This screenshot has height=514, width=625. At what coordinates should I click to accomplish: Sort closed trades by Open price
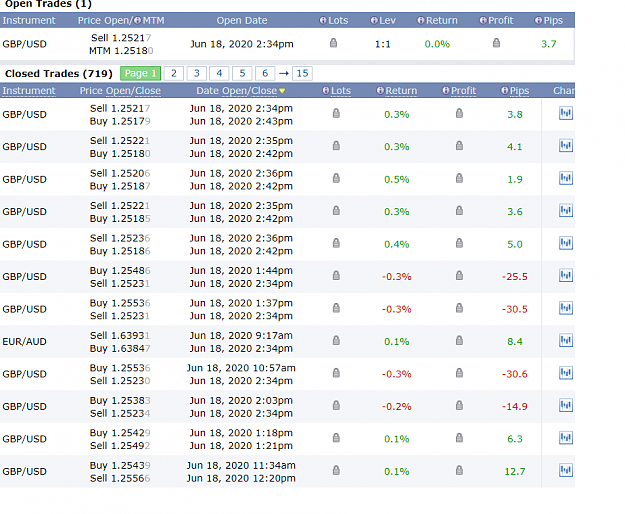[118, 91]
